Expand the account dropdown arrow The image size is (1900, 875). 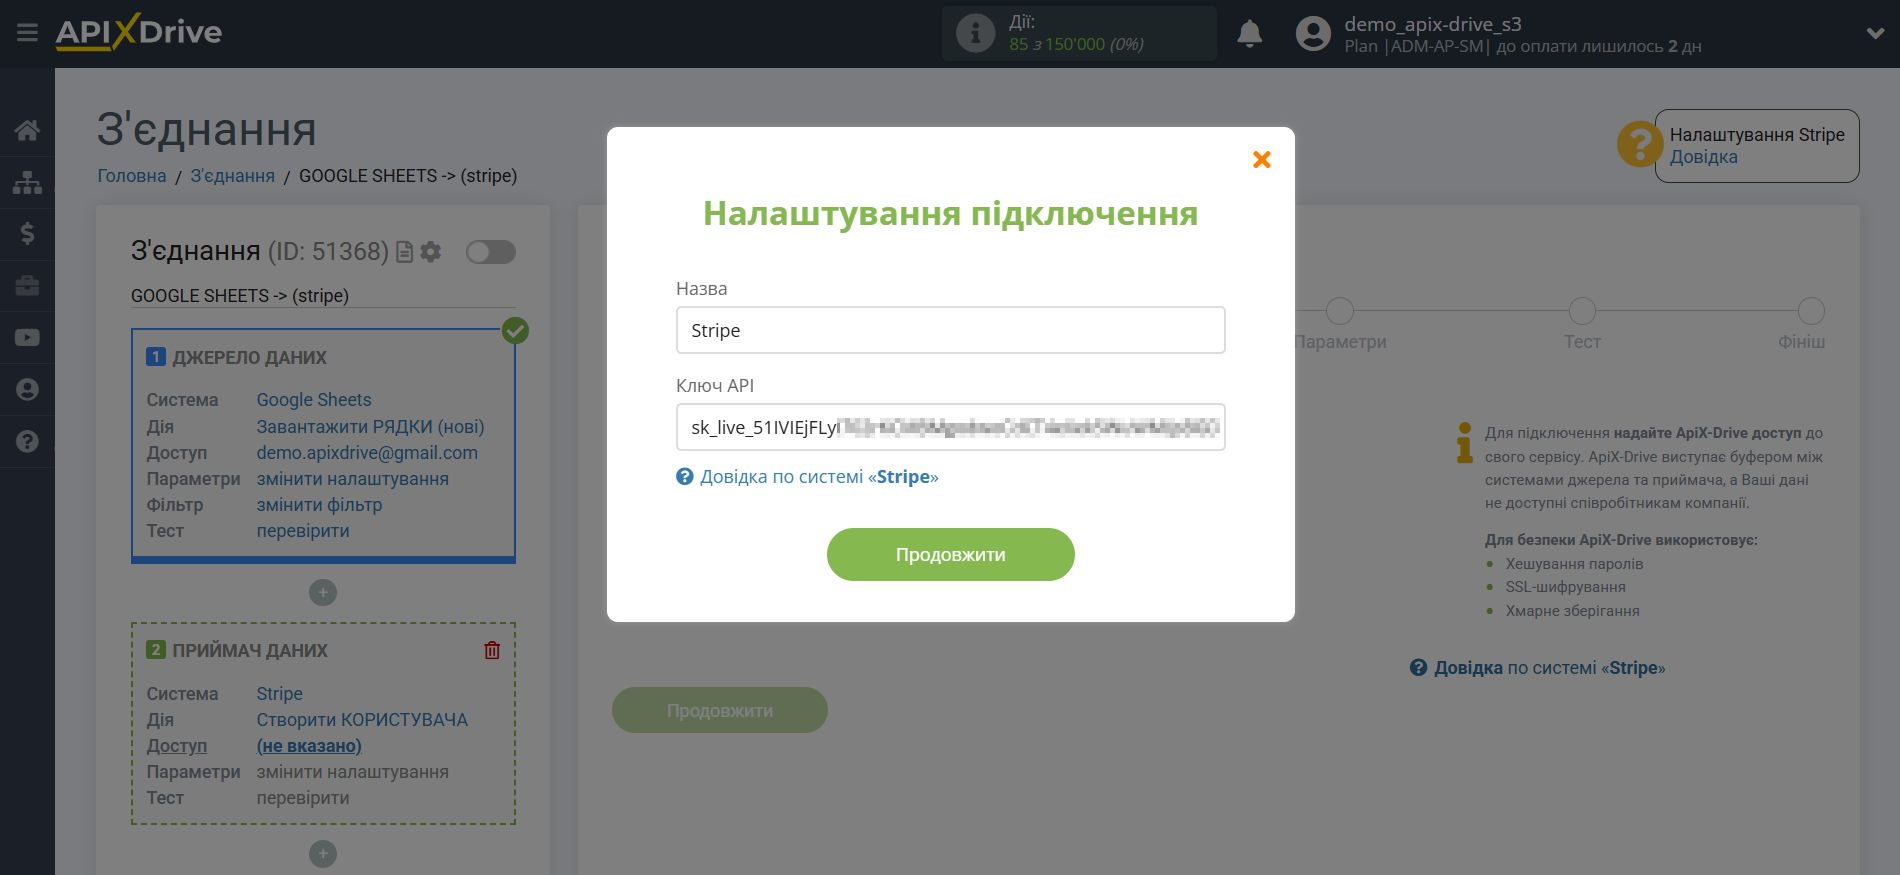click(1875, 33)
